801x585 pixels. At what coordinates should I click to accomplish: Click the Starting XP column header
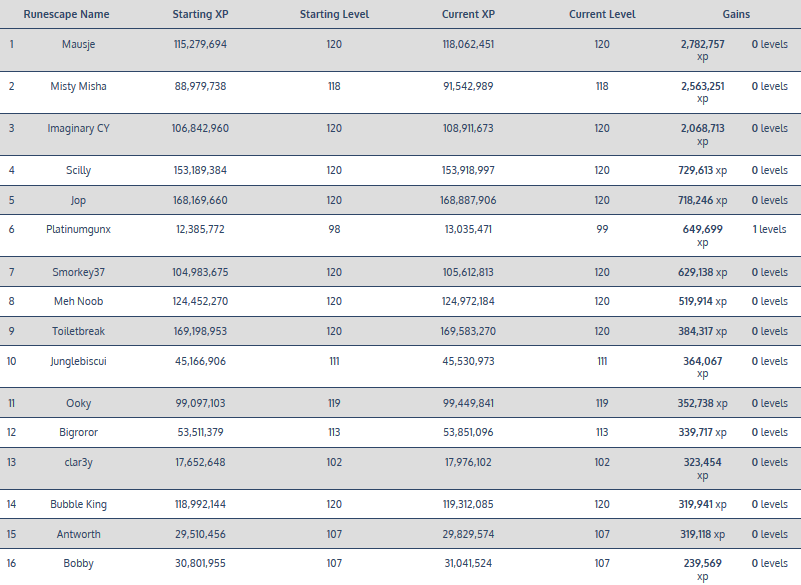[200, 15]
